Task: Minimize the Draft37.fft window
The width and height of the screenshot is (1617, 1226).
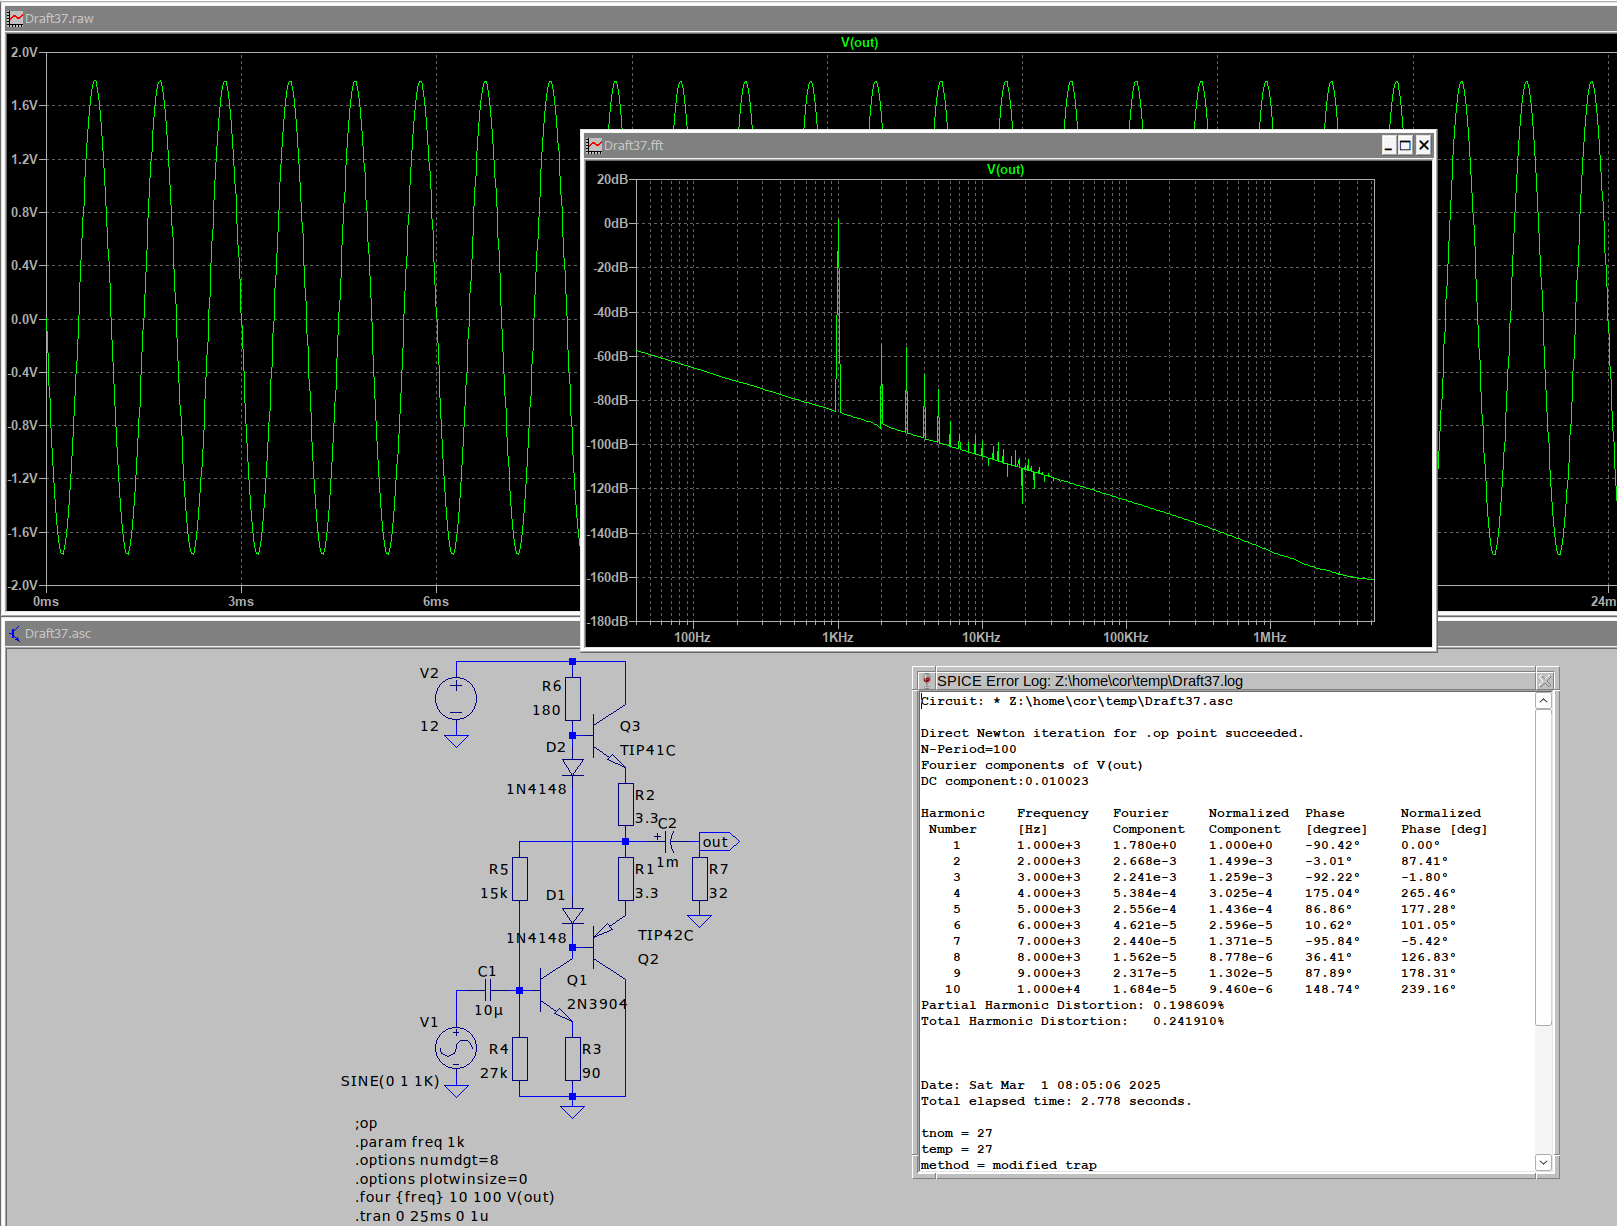Action: click(x=1388, y=146)
